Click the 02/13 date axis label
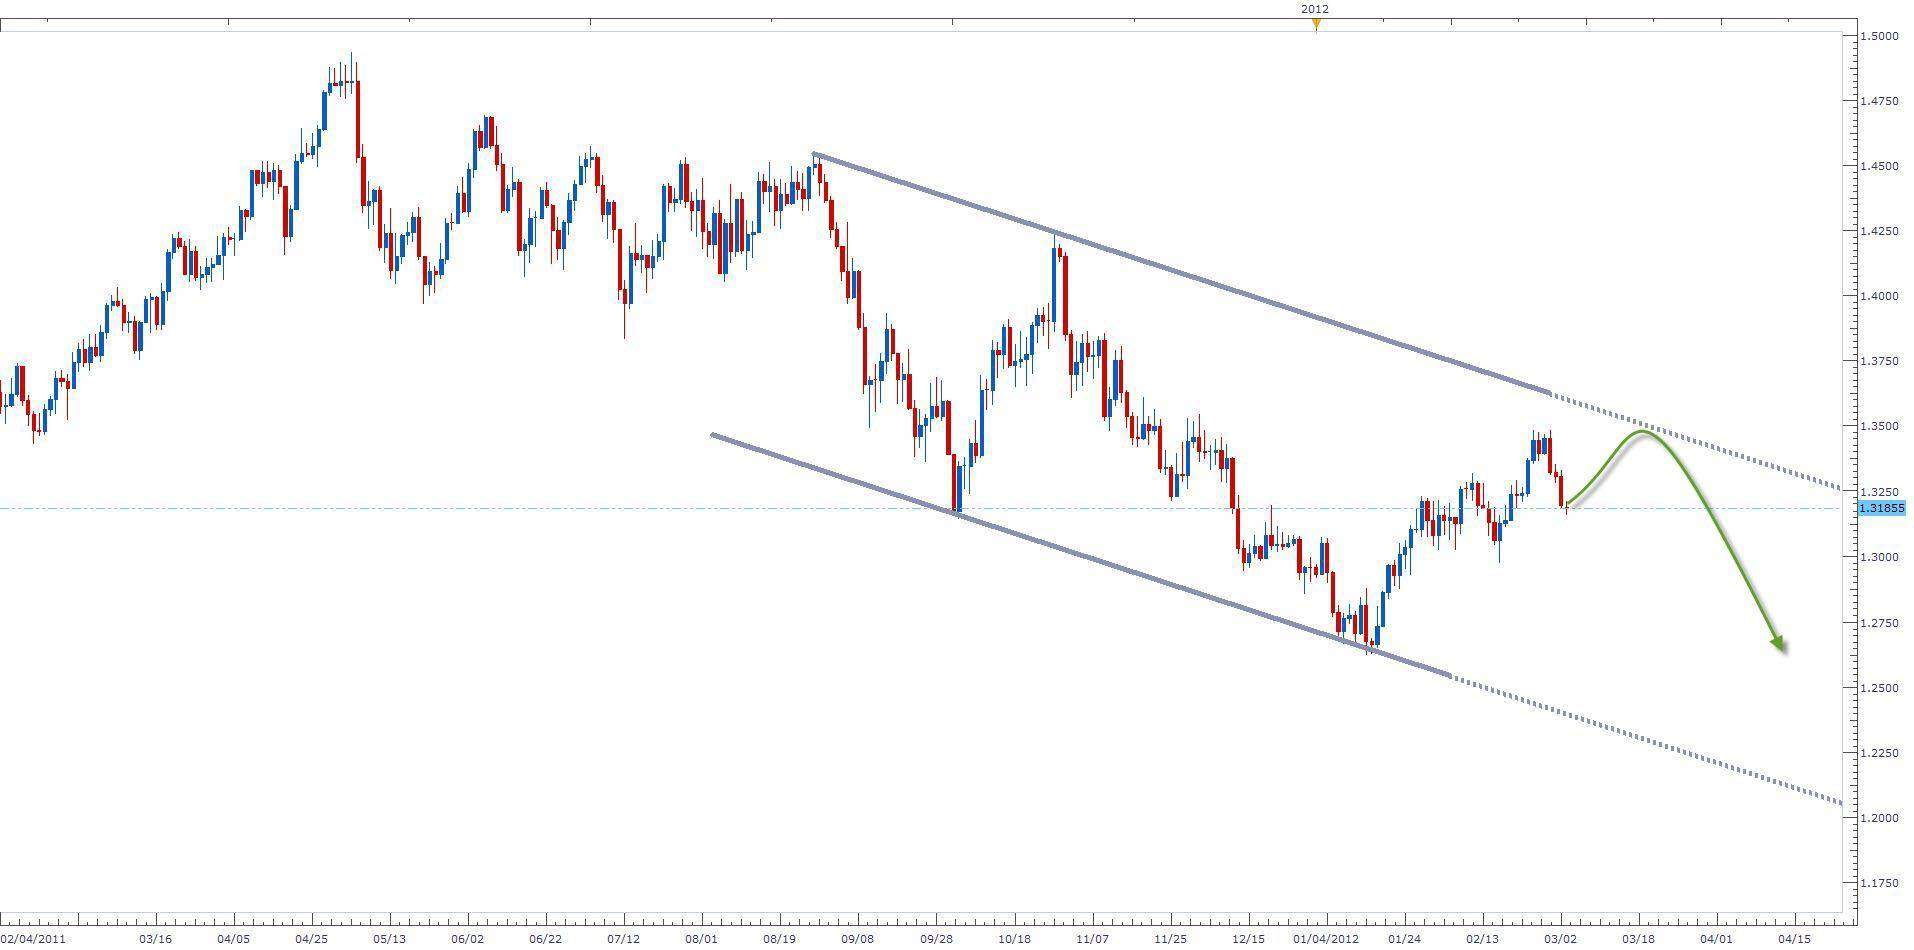 coord(1482,939)
